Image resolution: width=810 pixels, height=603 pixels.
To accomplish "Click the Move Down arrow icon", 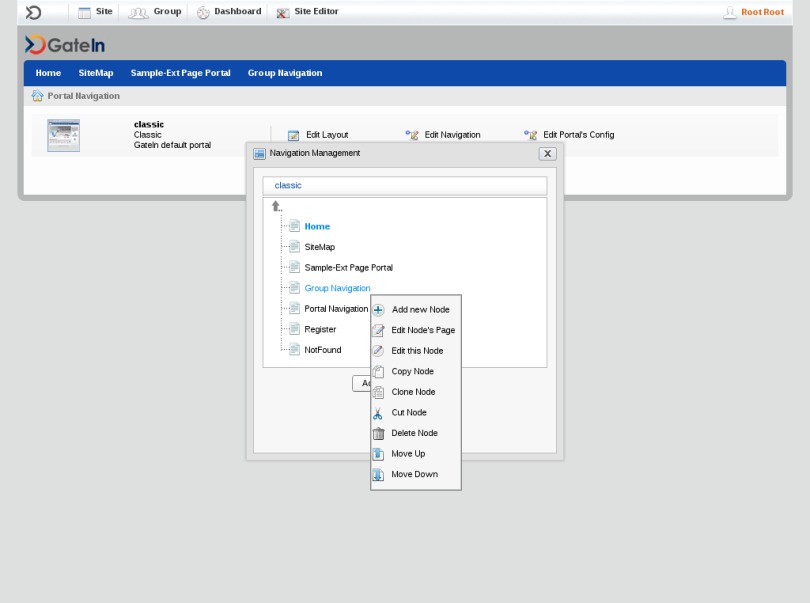I will click(x=378, y=475).
